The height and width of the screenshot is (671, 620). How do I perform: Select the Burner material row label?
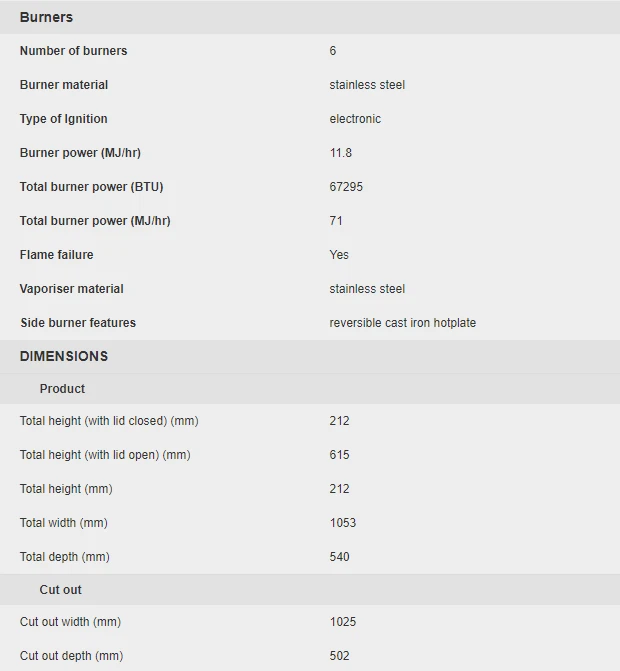pos(64,85)
